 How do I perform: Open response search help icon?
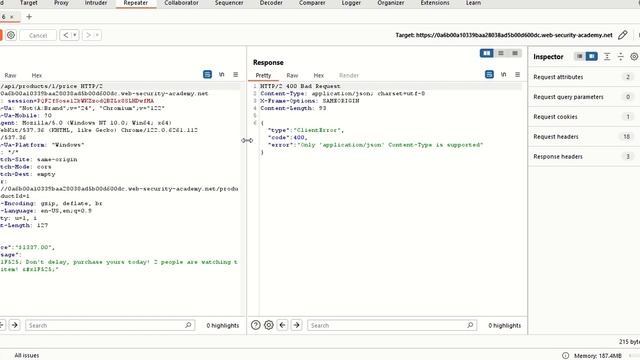pyautogui.click(x=256, y=325)
